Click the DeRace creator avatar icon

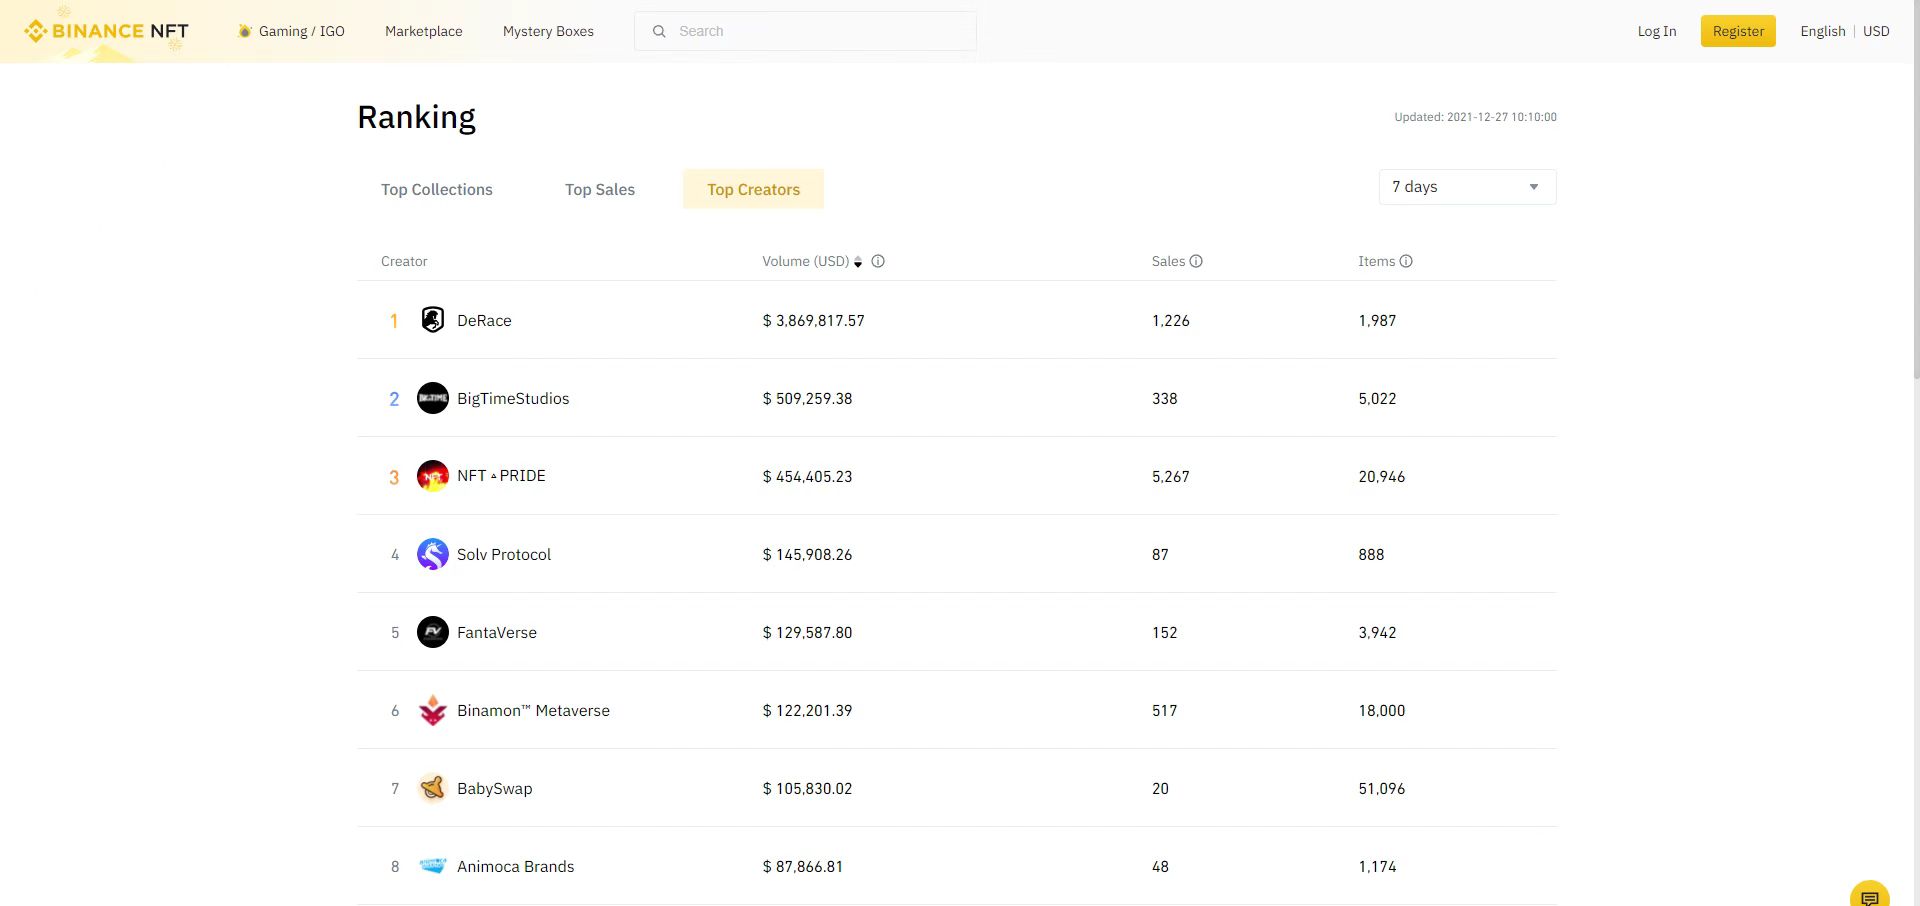coord(432,320)
